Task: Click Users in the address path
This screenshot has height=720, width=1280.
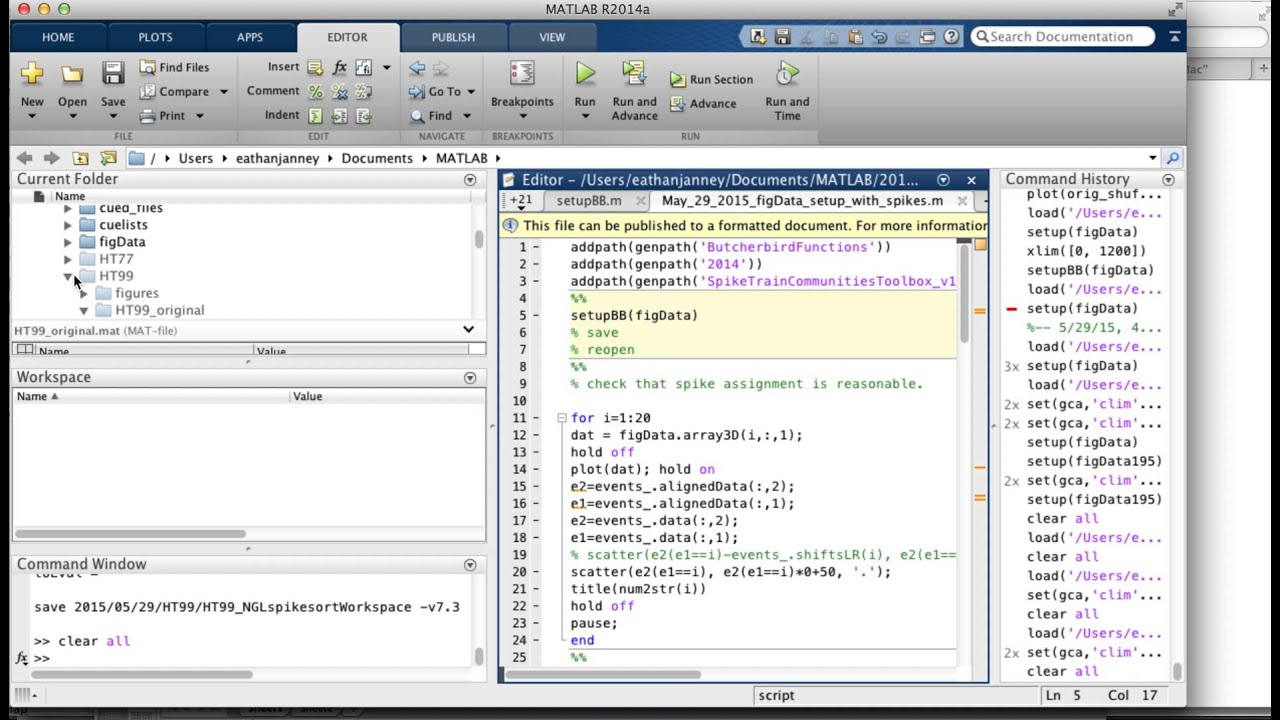Action: coord(196,158)
